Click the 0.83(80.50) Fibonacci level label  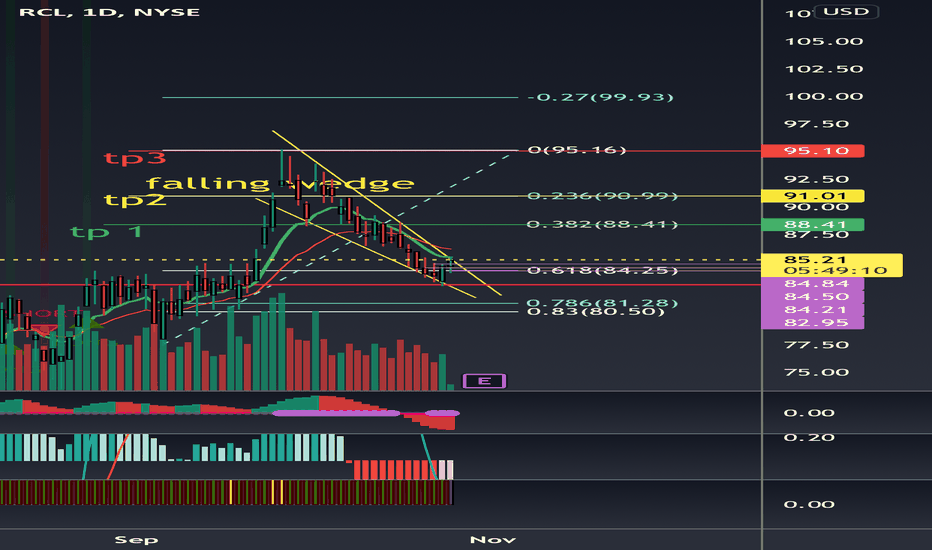[x=596, y=312]
